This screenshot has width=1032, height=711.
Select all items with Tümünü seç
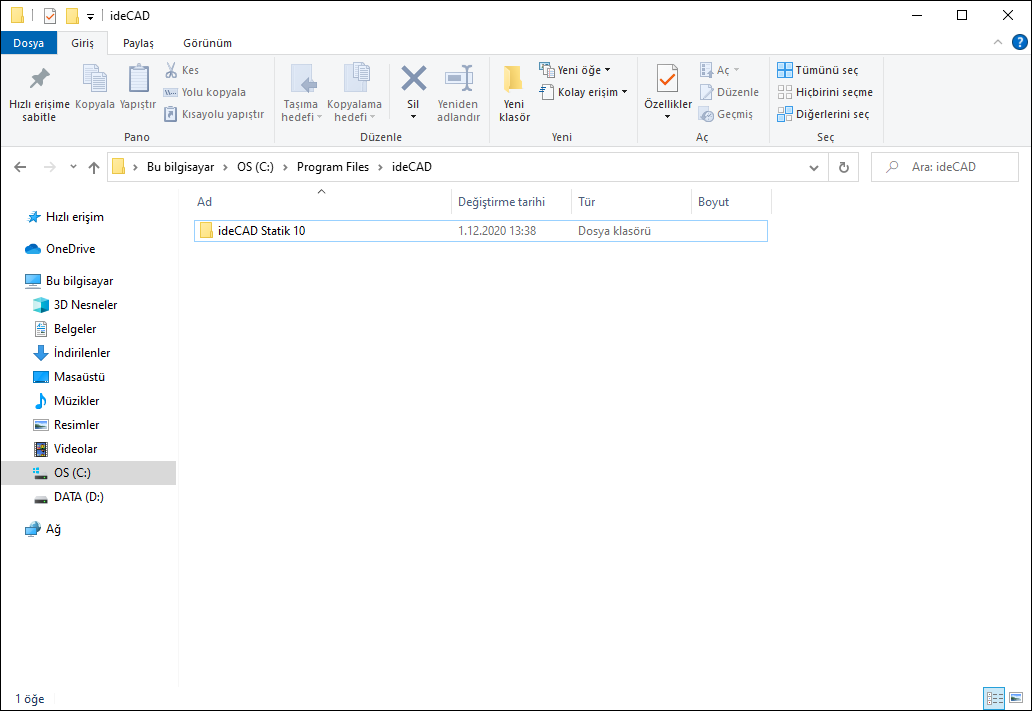pyautogui.click(x=817, y=70)
